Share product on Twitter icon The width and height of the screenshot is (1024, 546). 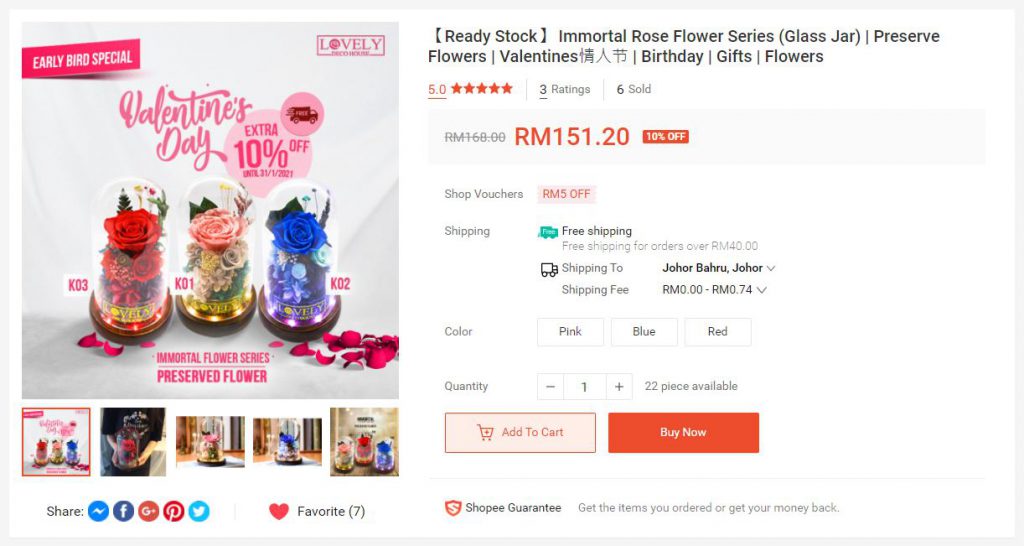pyautogui.click(x=199, y=511)
